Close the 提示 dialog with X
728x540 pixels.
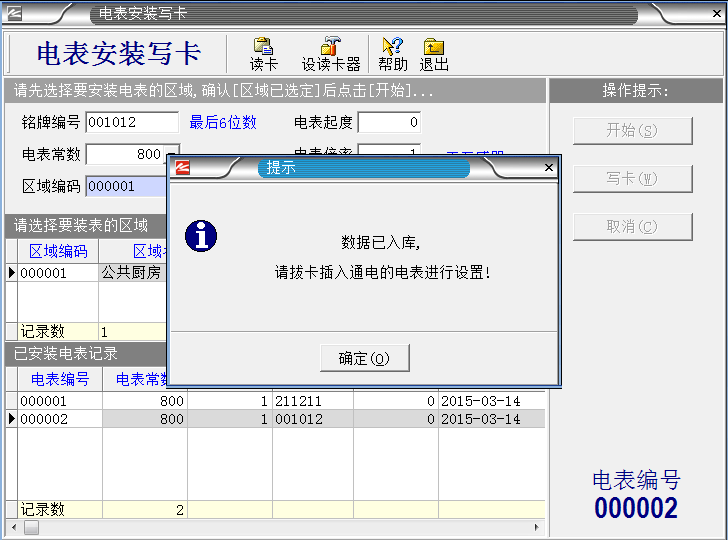[x=548, y=168]
